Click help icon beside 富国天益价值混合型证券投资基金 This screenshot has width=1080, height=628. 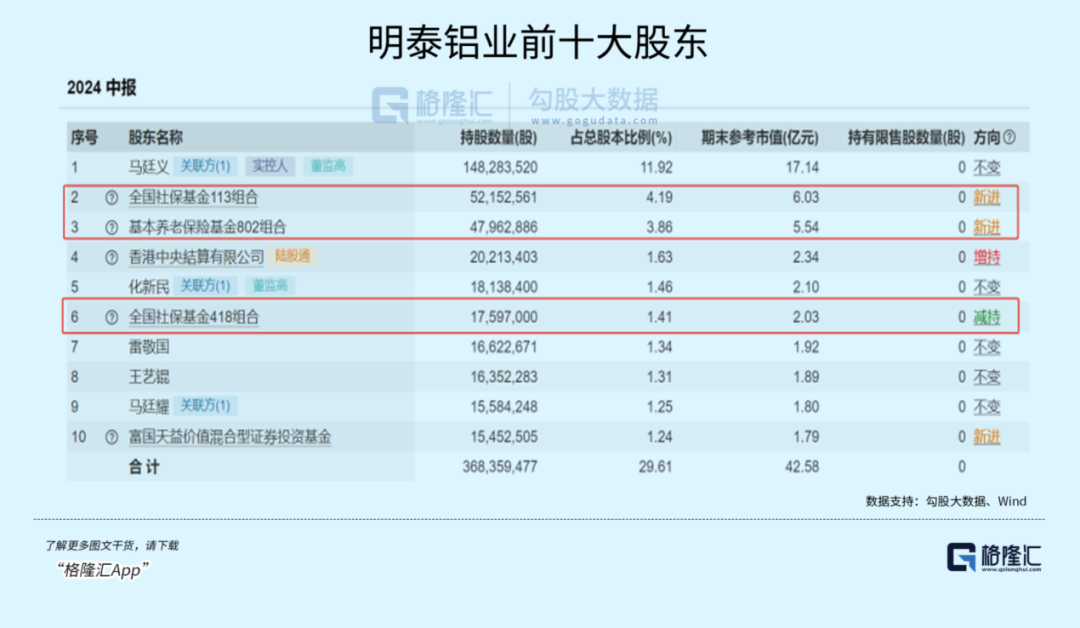[112, 437]
